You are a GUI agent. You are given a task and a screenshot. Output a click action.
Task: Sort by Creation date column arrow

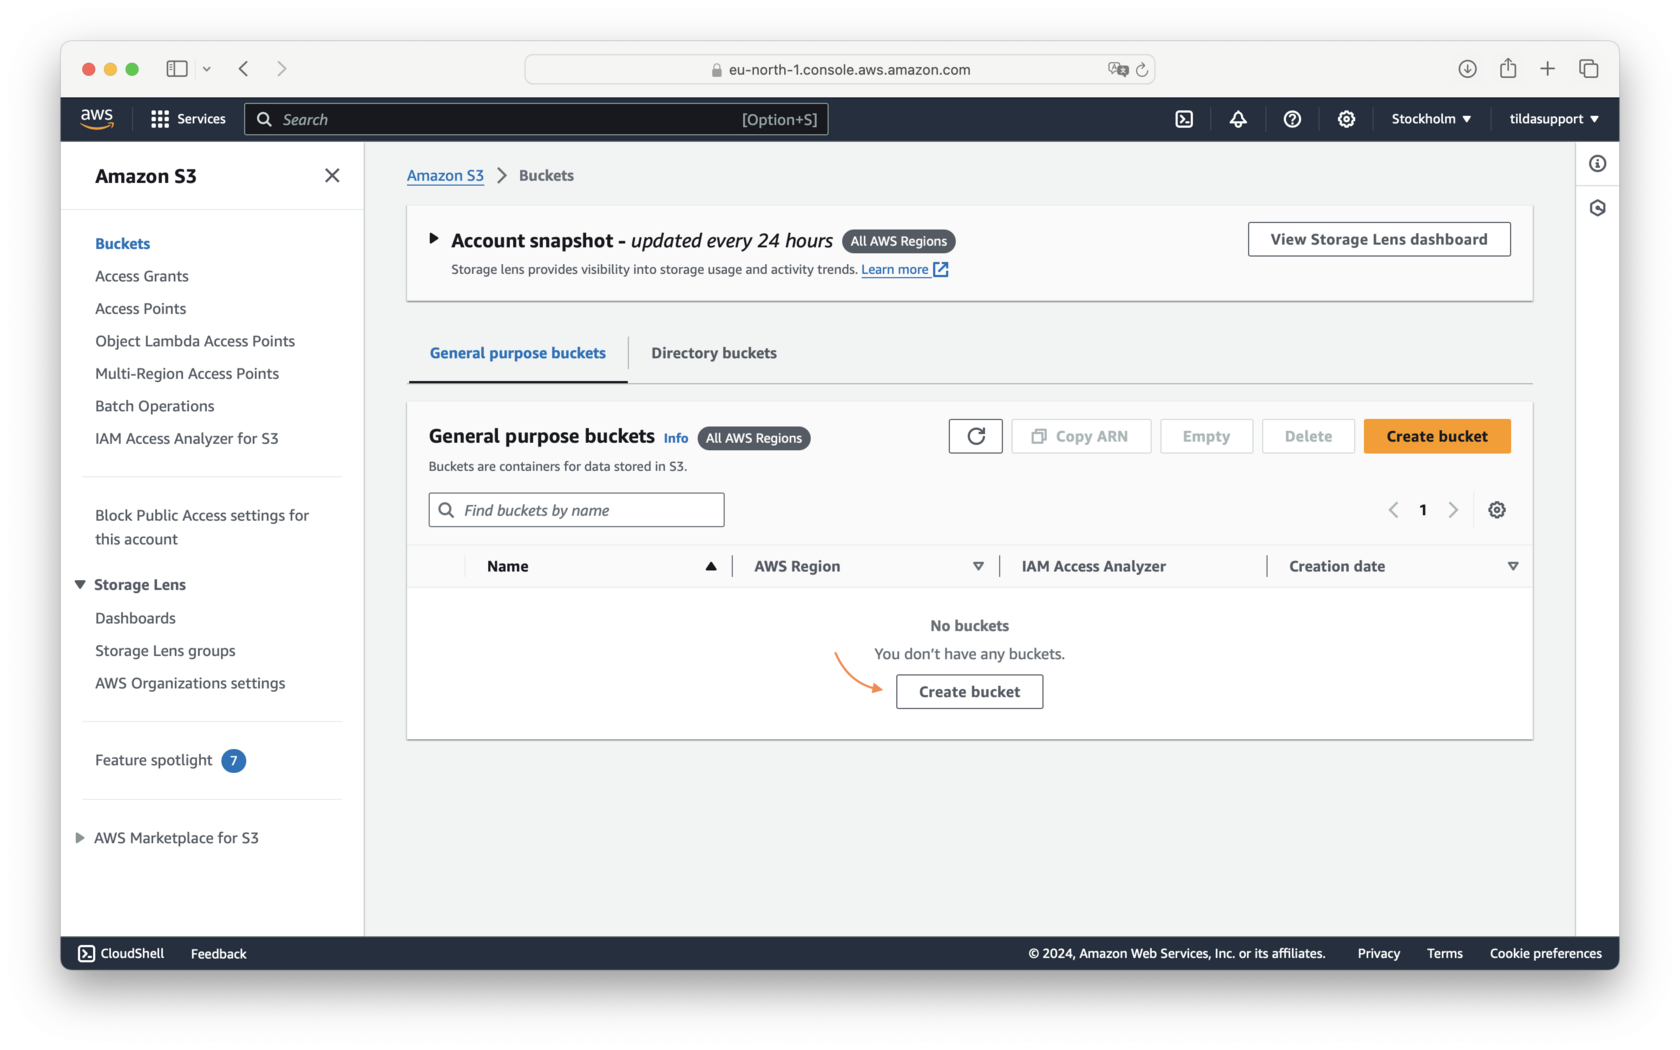pos(1513,566)
